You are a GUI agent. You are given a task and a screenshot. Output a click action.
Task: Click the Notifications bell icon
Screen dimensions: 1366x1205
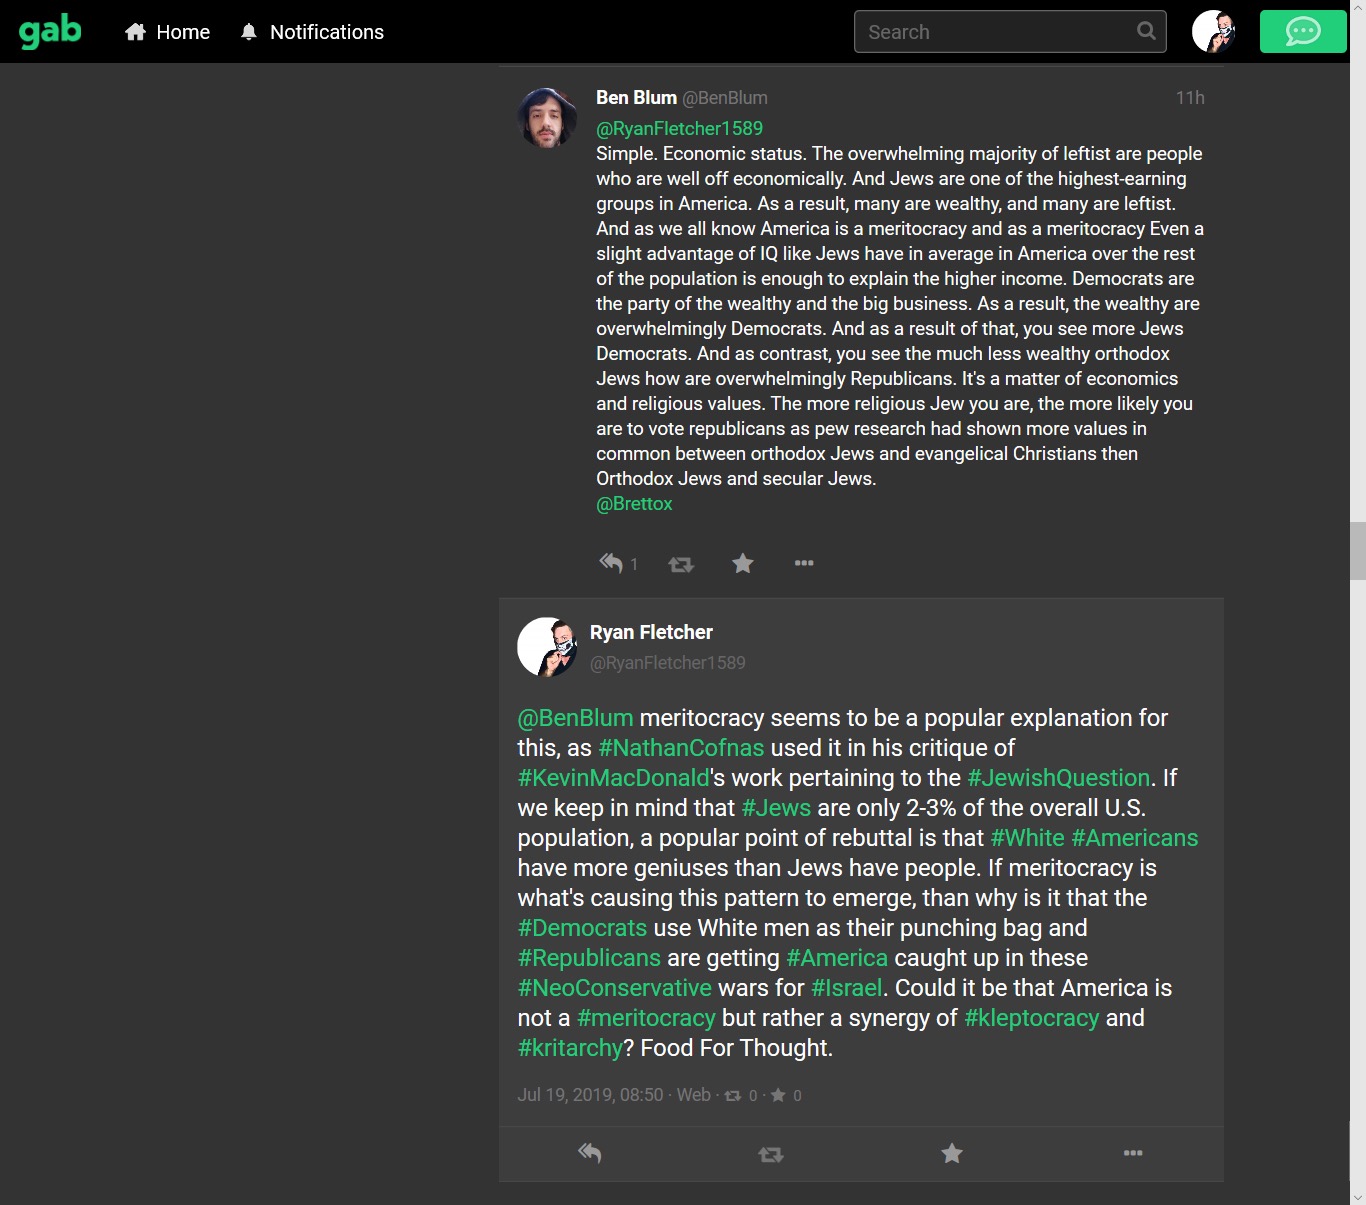249,32
